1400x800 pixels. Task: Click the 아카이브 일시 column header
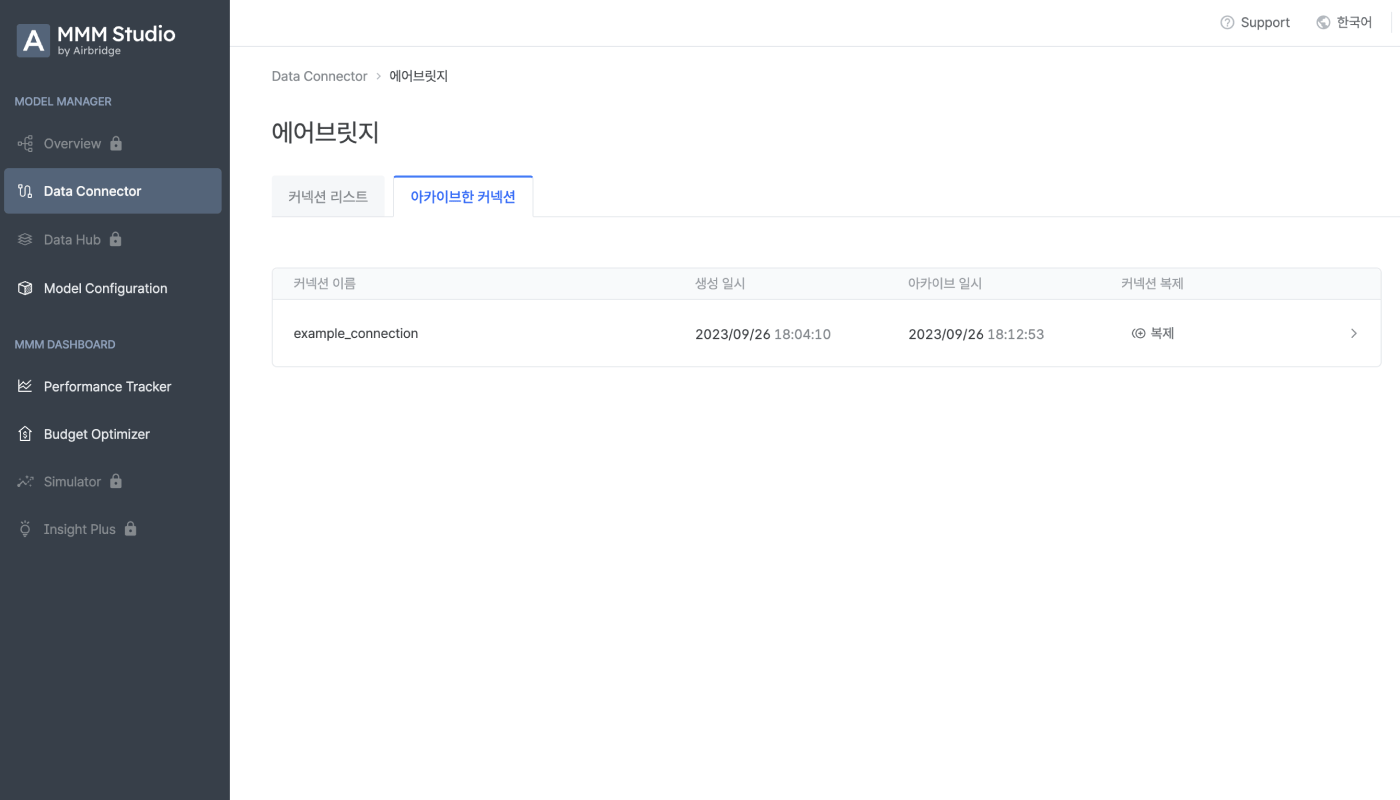pyautogui.click(x=945, y=284)
